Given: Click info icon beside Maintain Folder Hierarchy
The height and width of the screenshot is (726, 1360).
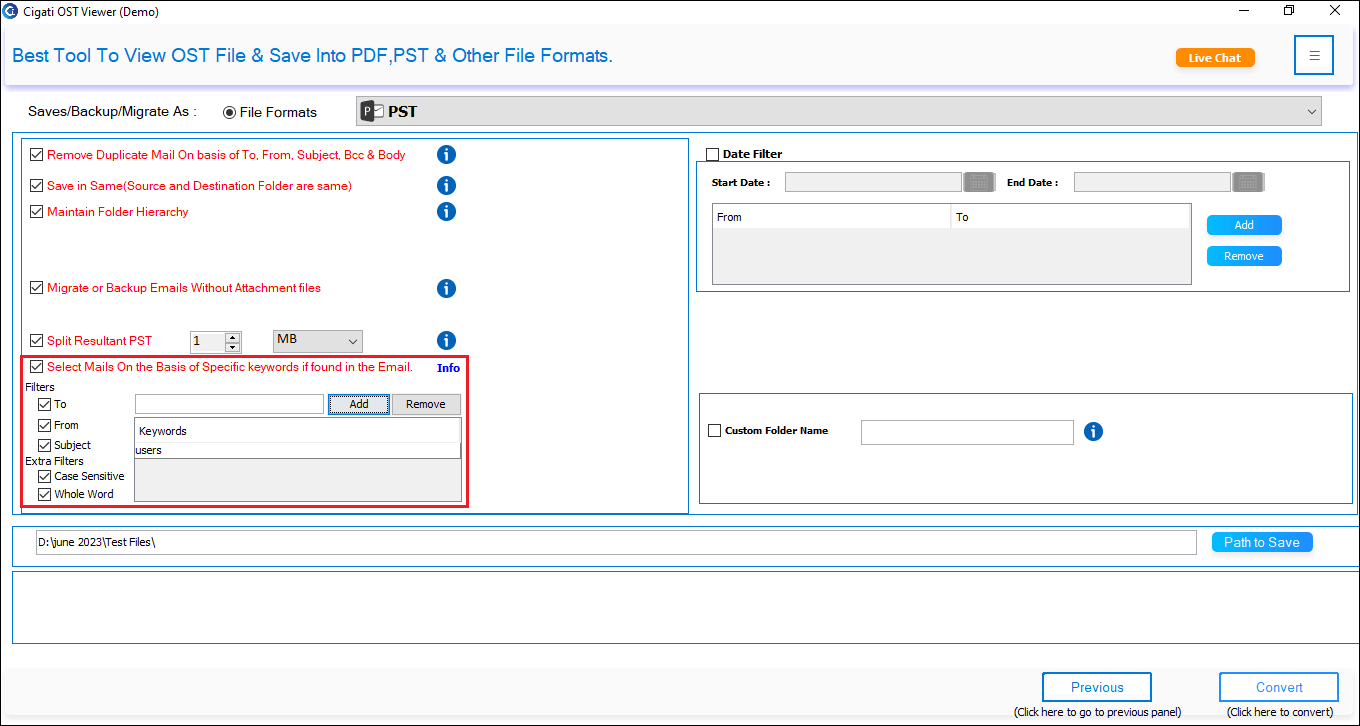Looking at the screenshot, I should click(x=447, y=212).
